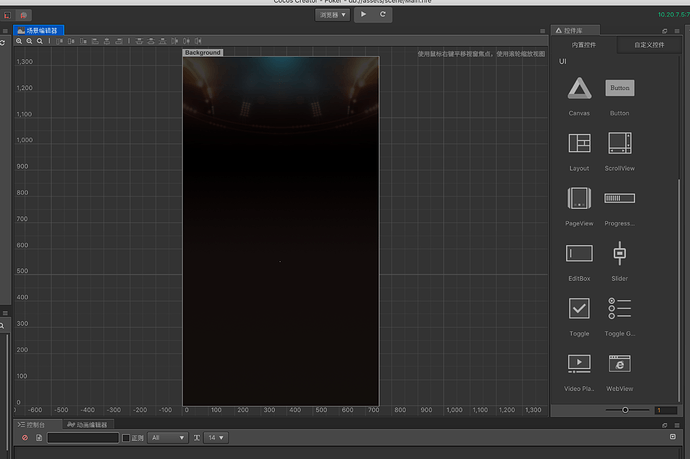Zoom in the scene view

(19, 41)
